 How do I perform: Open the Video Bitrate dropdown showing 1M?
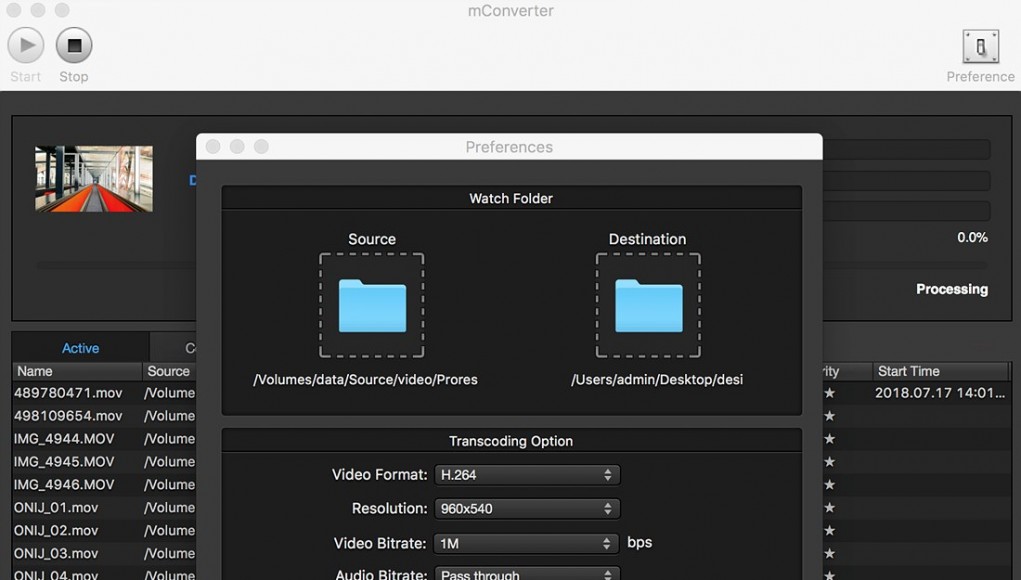[x=525, y=543]
